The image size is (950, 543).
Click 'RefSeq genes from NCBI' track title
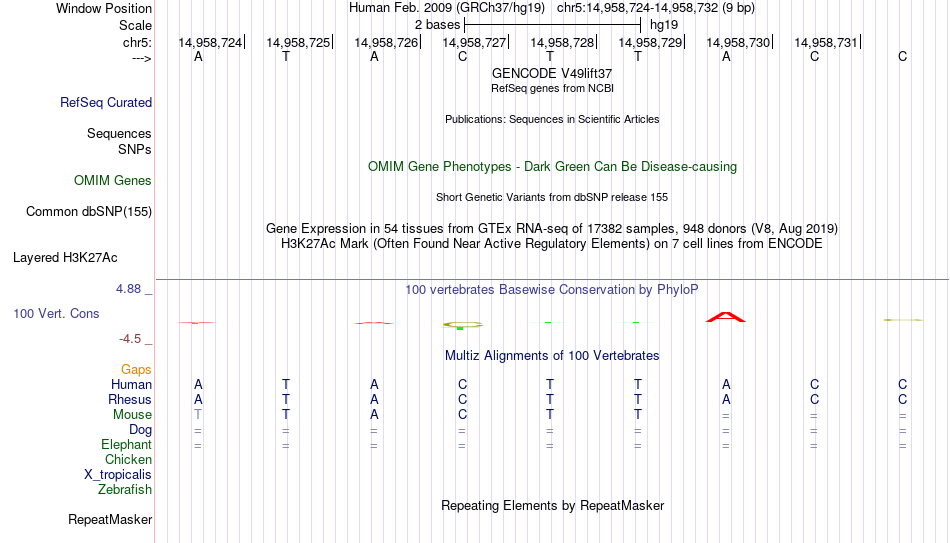553,88
